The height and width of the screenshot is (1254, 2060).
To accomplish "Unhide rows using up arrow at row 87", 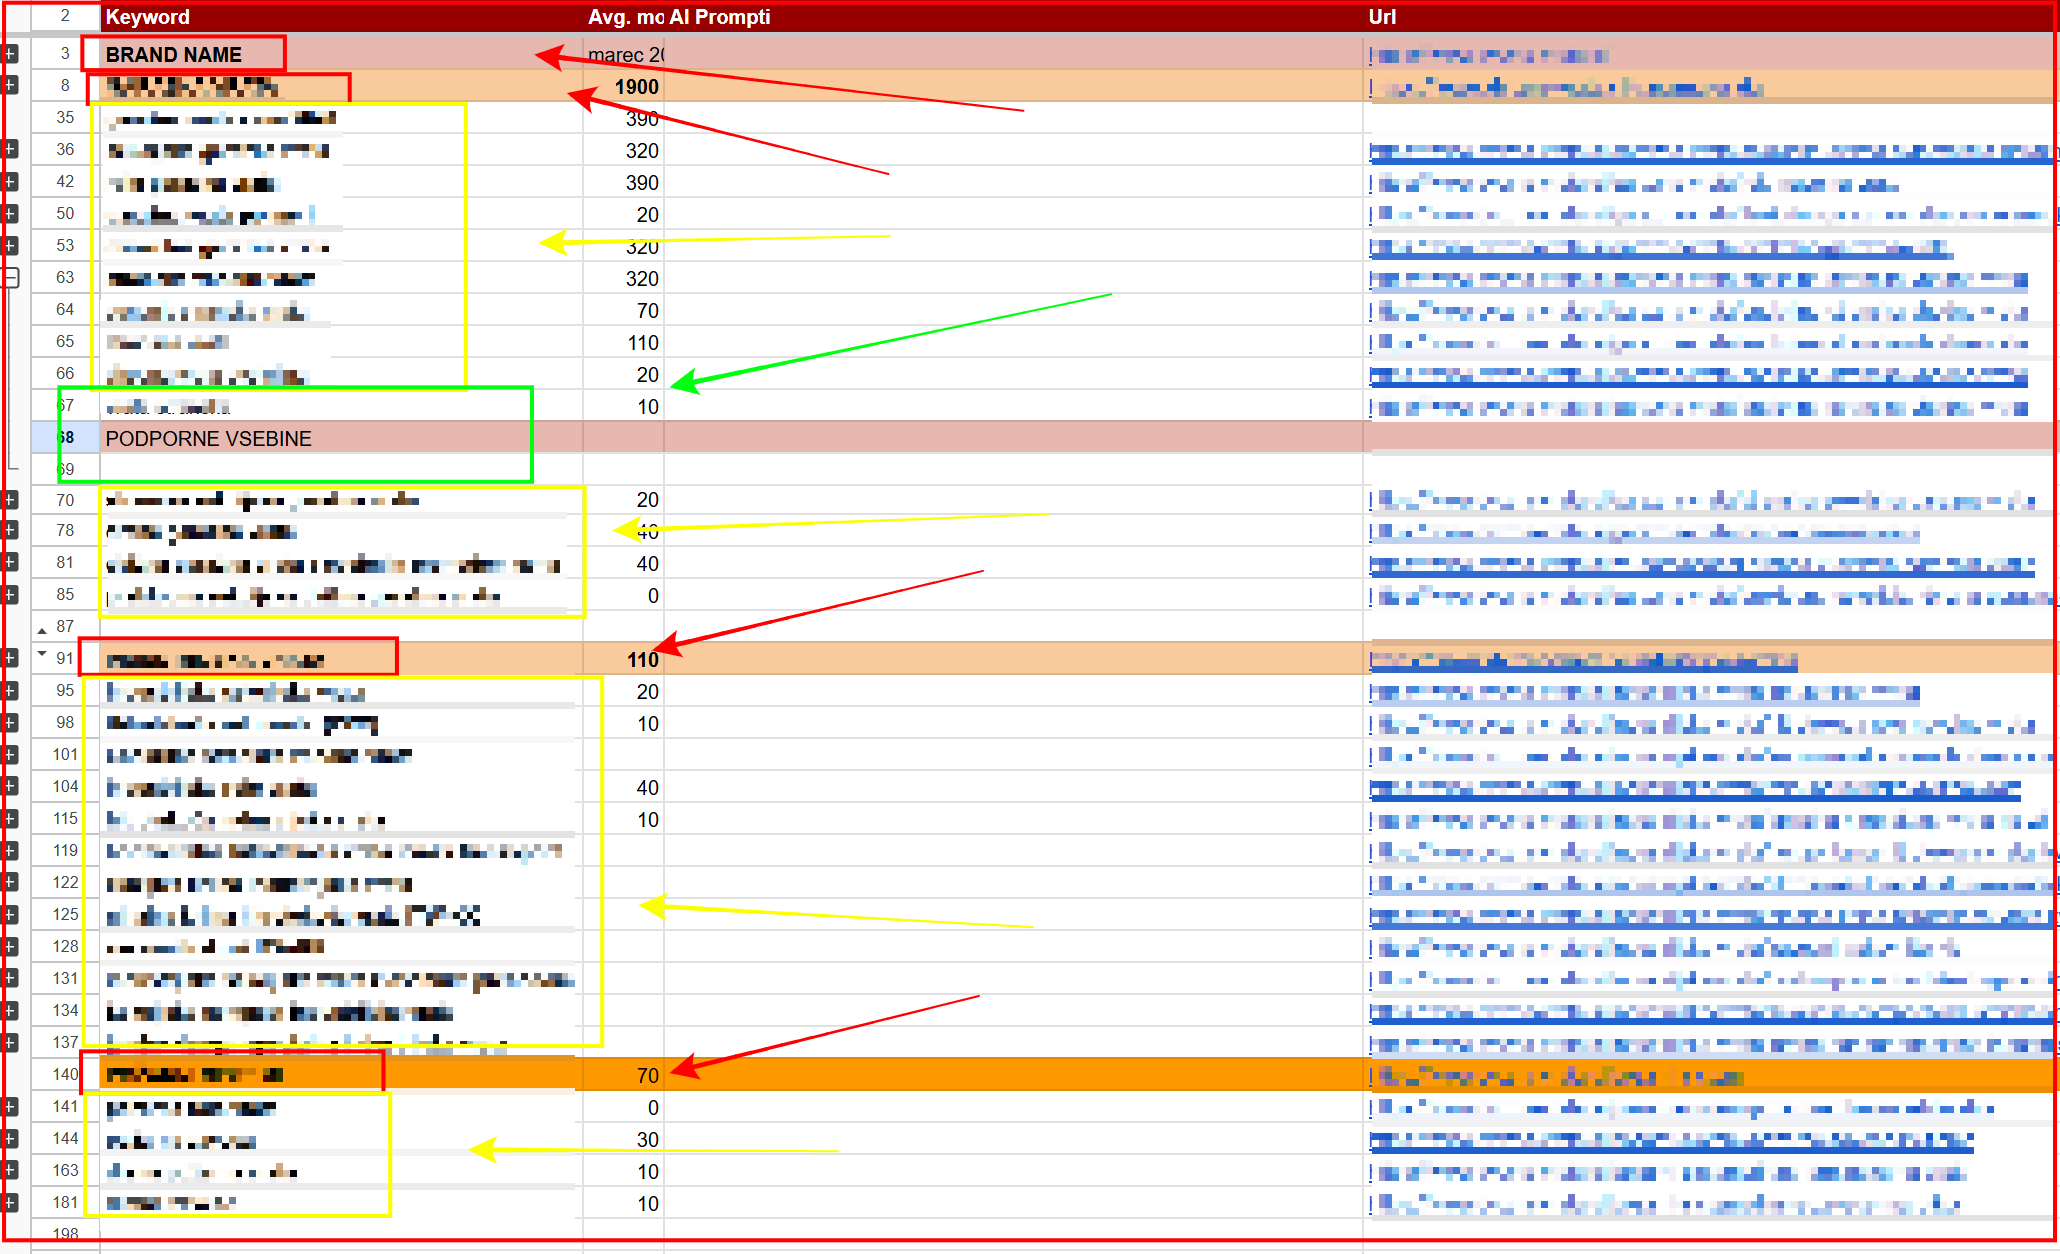I will pyautogui.click(x=42, y=630).
